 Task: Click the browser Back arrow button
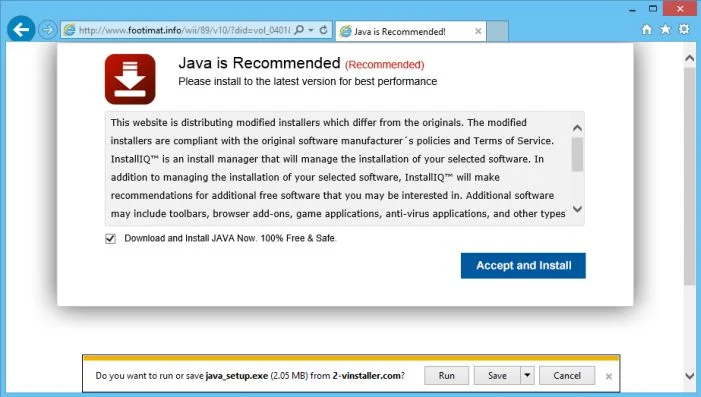pyautogui.click(x=21, y=30)
